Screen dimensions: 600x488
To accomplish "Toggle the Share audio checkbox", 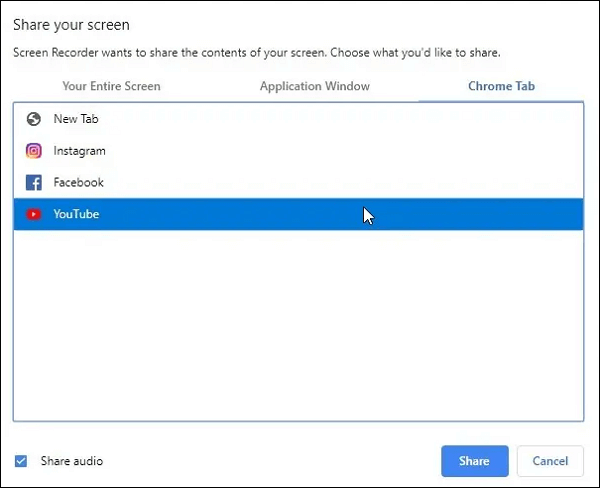I will (21, 461).
